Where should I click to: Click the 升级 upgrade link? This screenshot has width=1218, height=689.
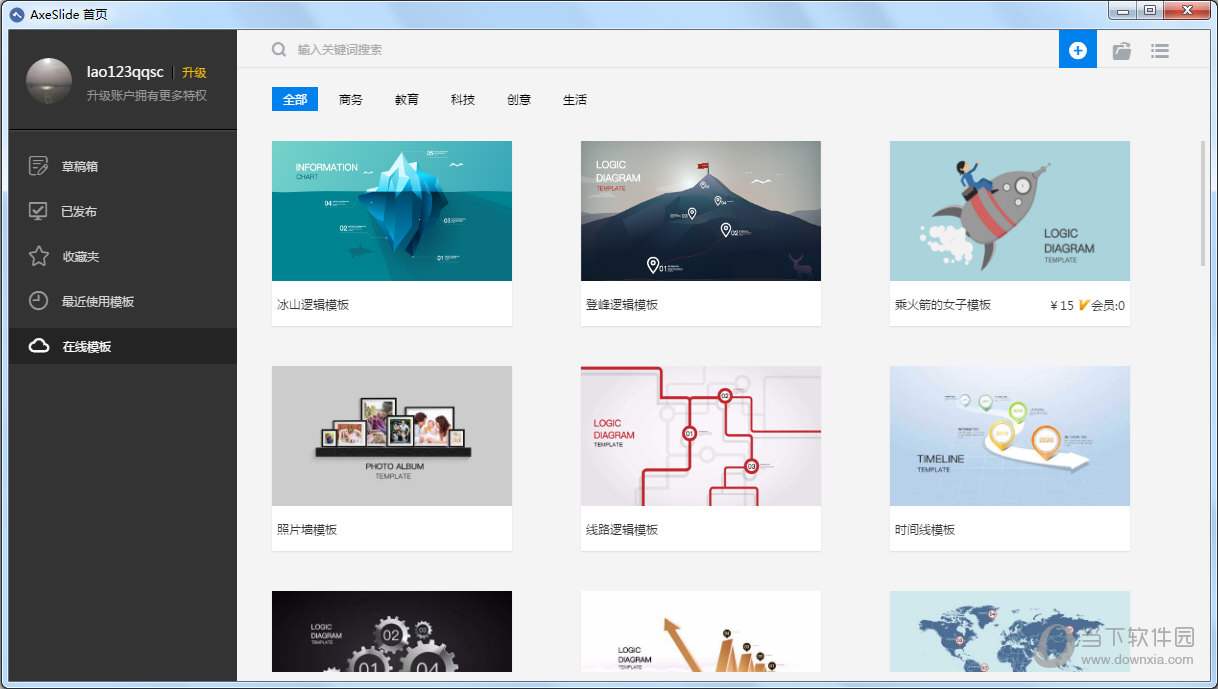coord(194,72)
